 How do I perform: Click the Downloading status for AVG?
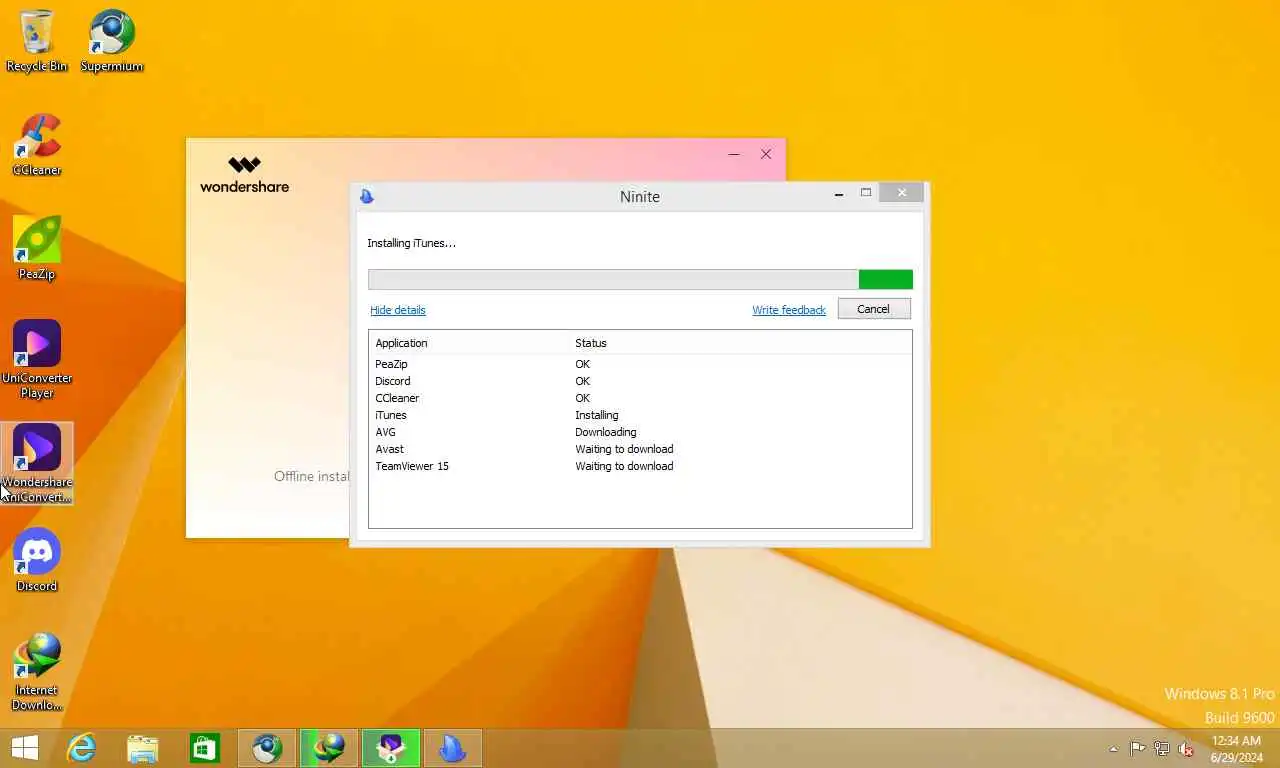606,432
